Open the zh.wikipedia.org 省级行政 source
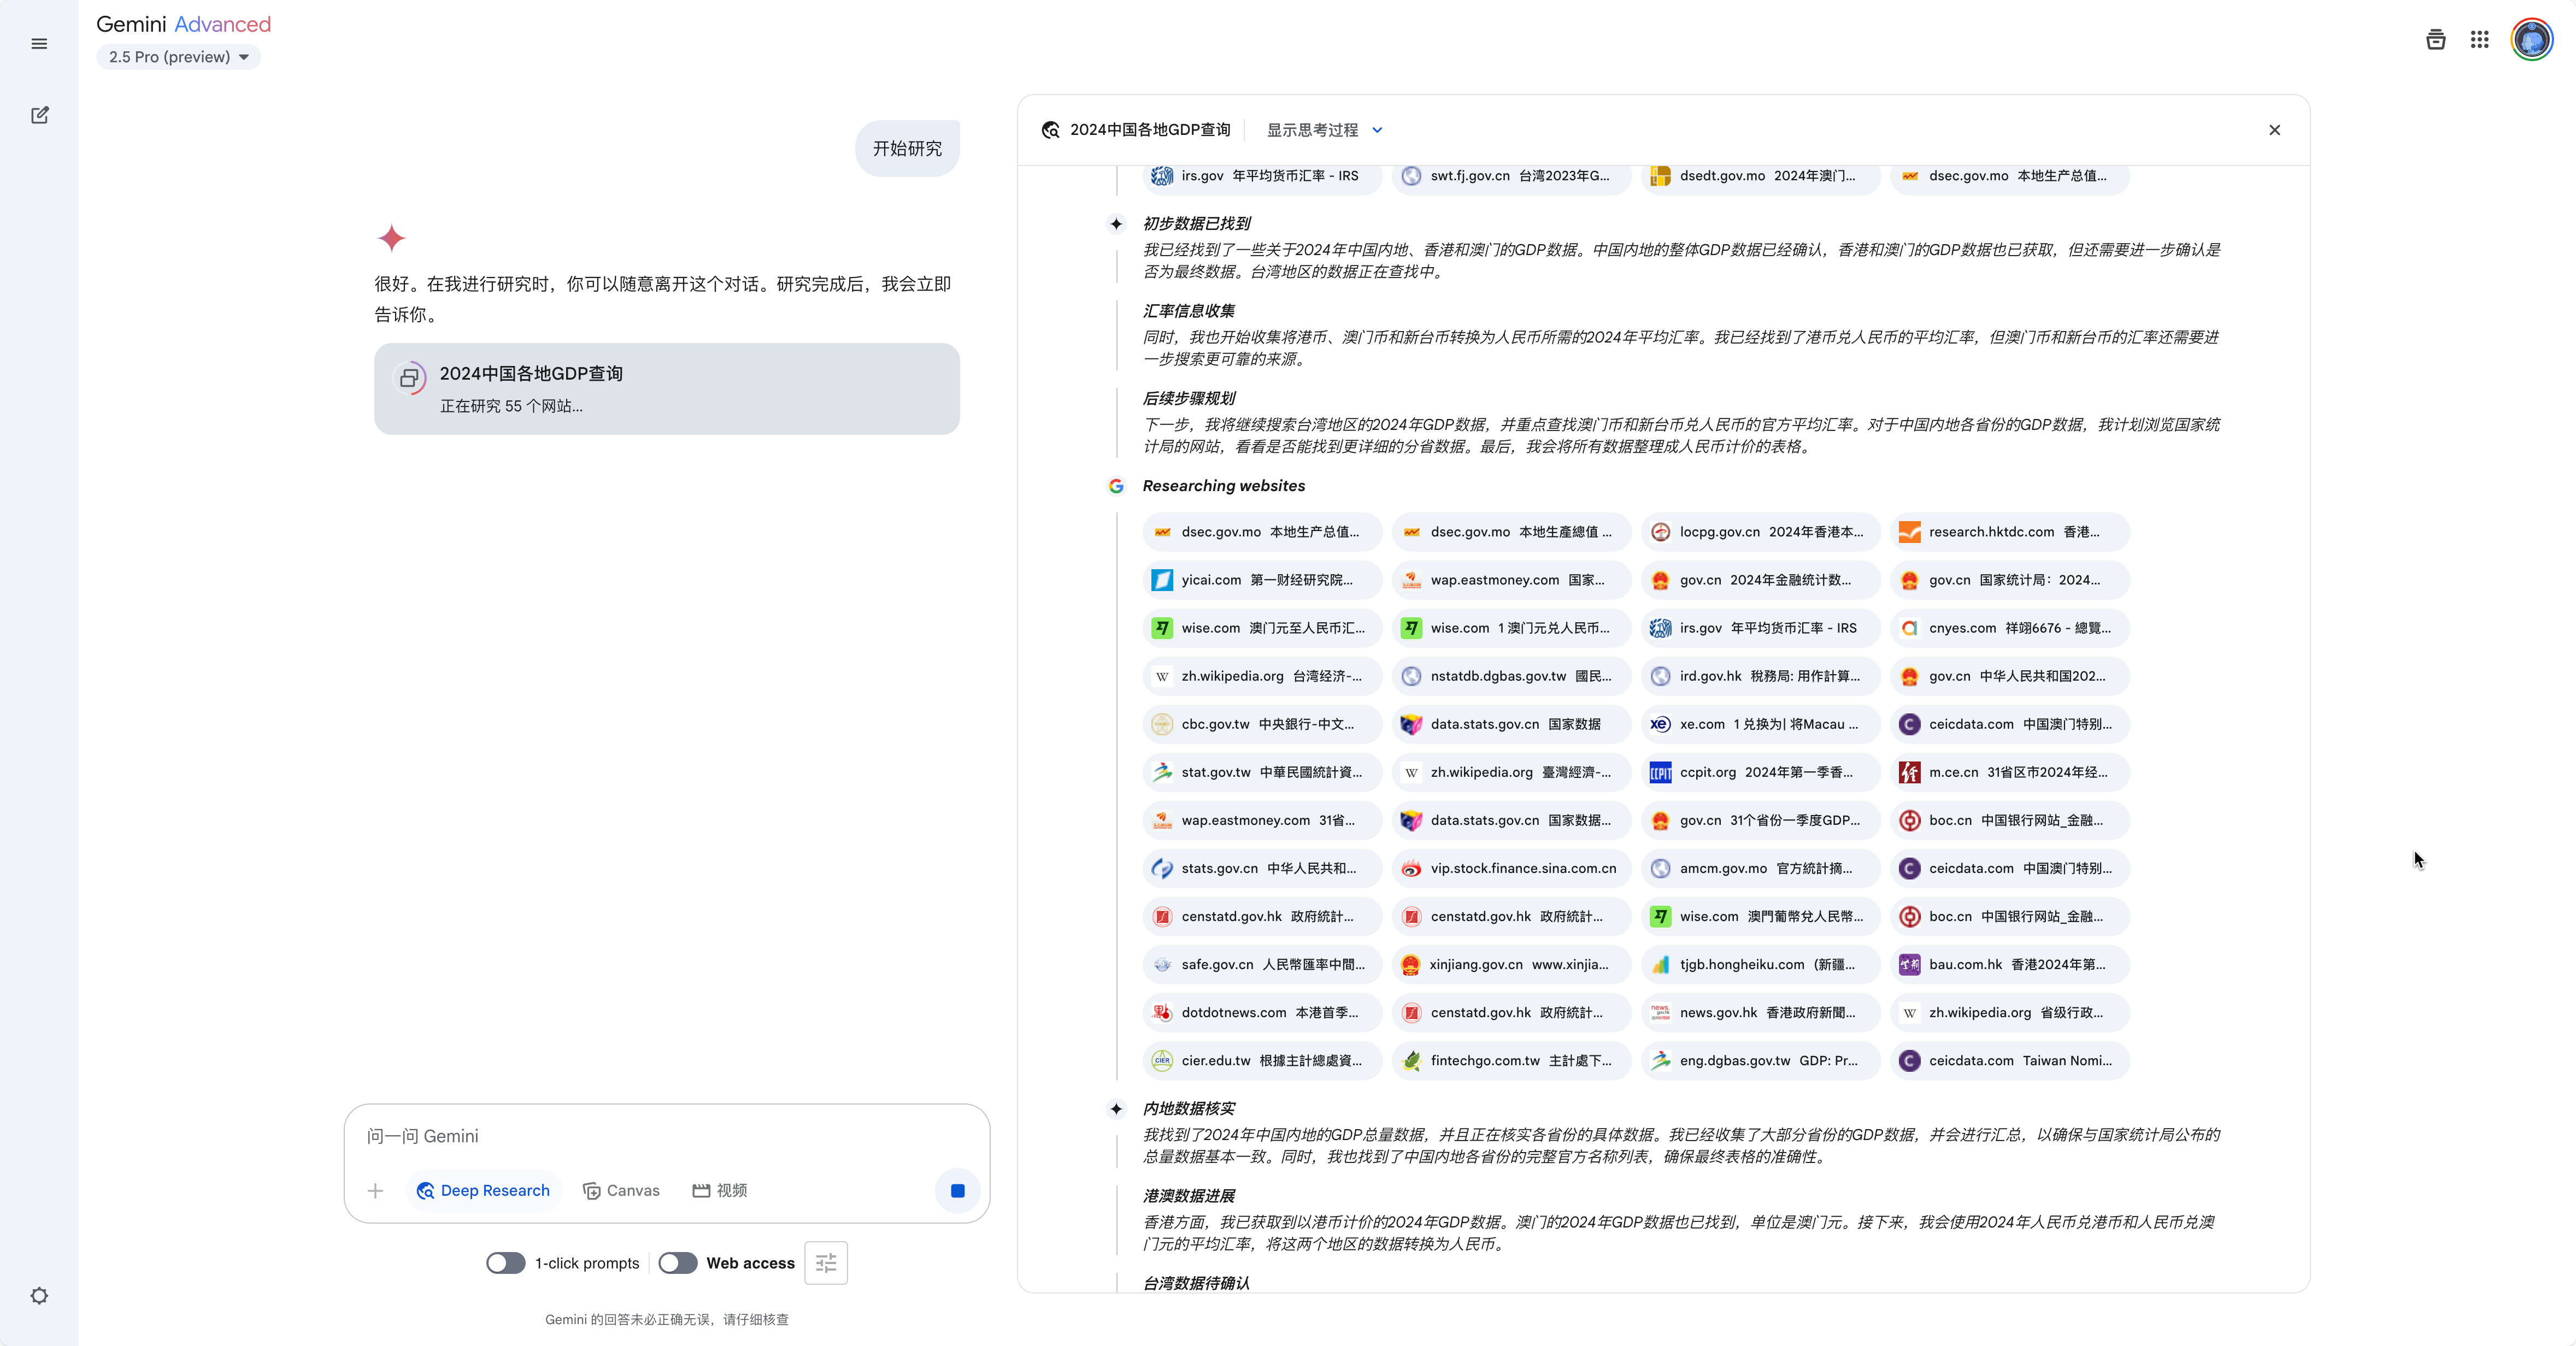 pos(2009,1012)
